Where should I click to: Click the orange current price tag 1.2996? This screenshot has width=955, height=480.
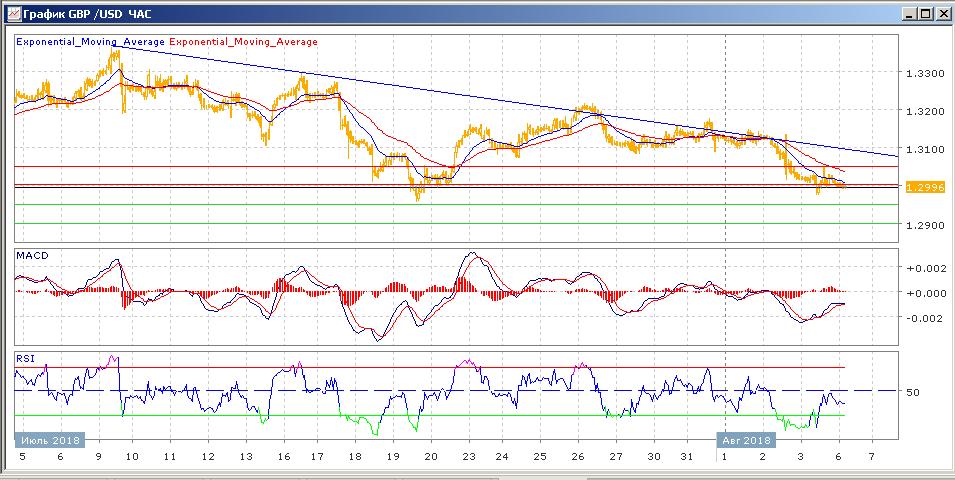(922, 187)
